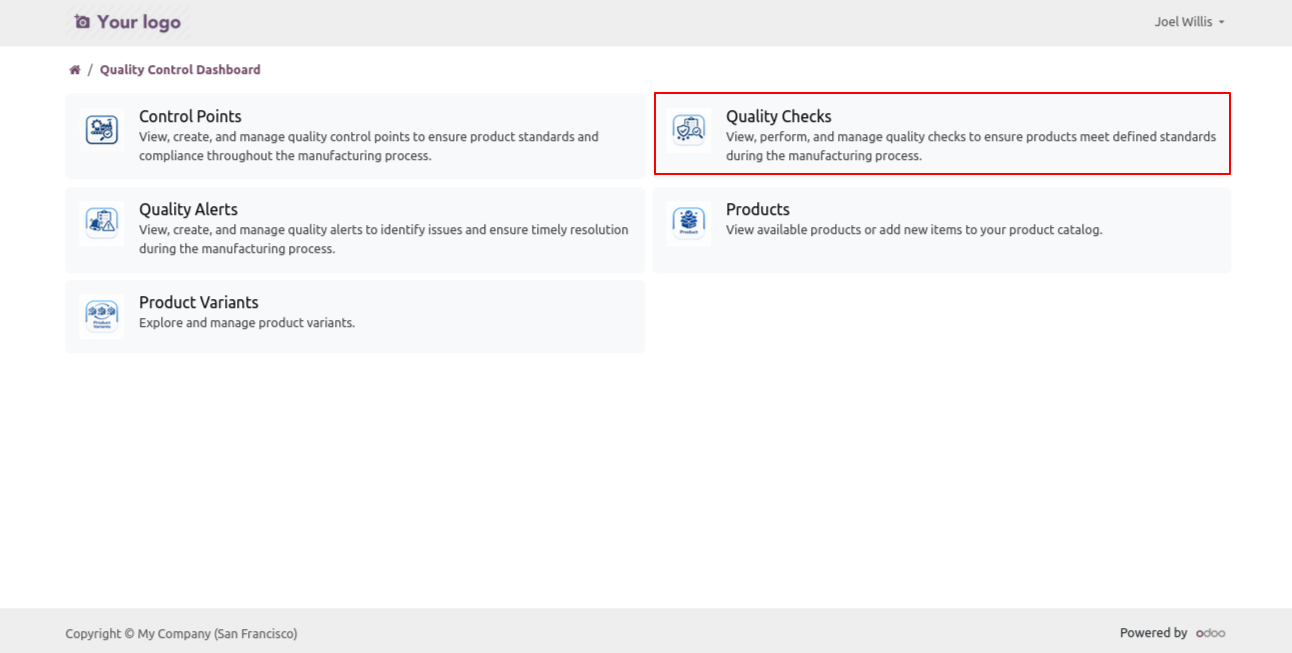Click "Explore and manage product variants" description
The width and height of the screenshot is (1292, 653).
point(247,323)
